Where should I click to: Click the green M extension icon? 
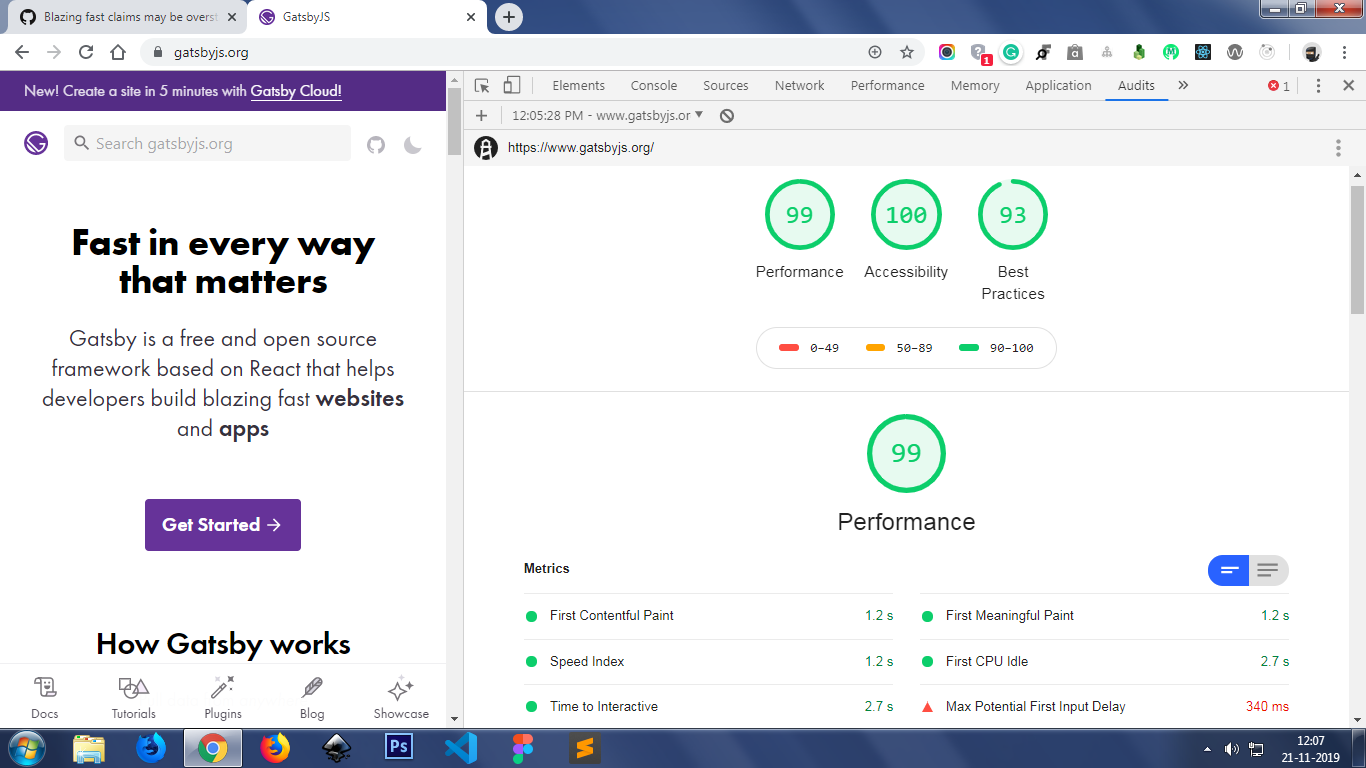[x=1171, y=52]
